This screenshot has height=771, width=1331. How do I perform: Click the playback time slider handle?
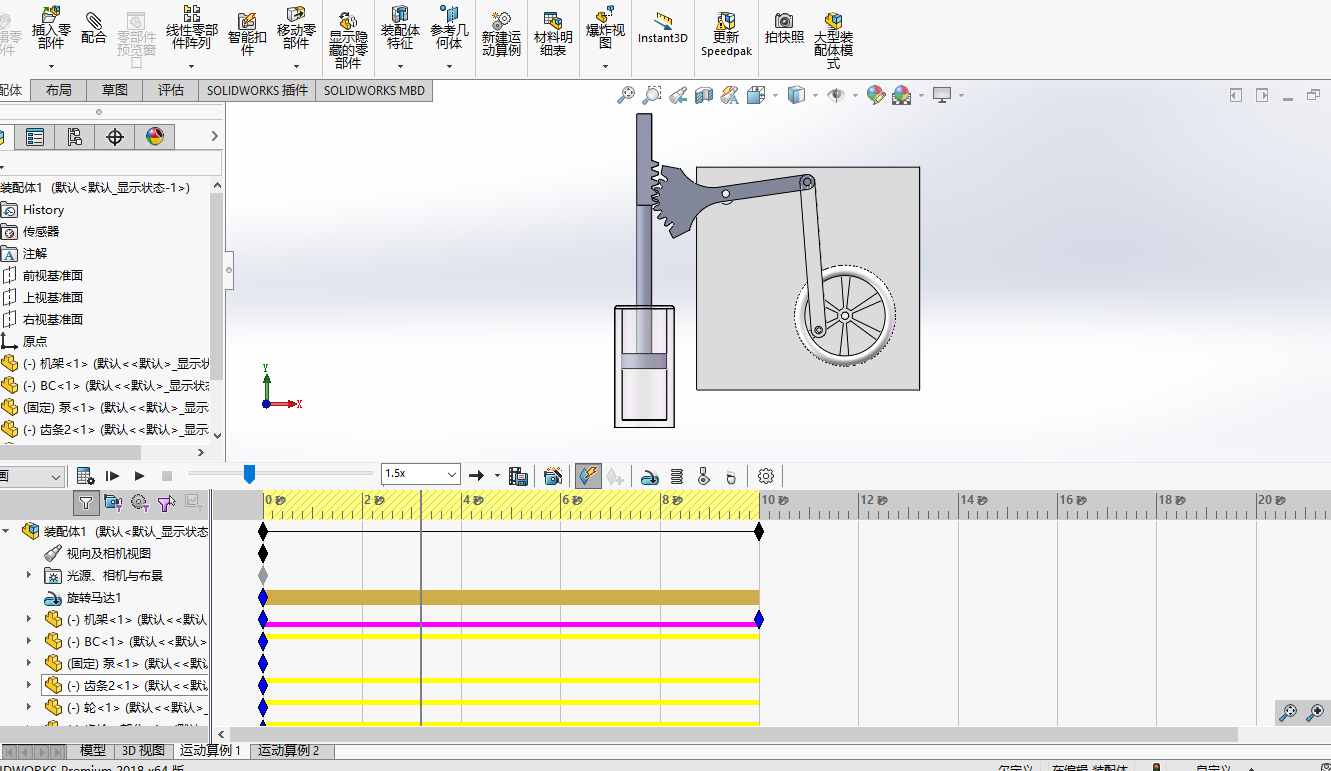coord(249,474)
